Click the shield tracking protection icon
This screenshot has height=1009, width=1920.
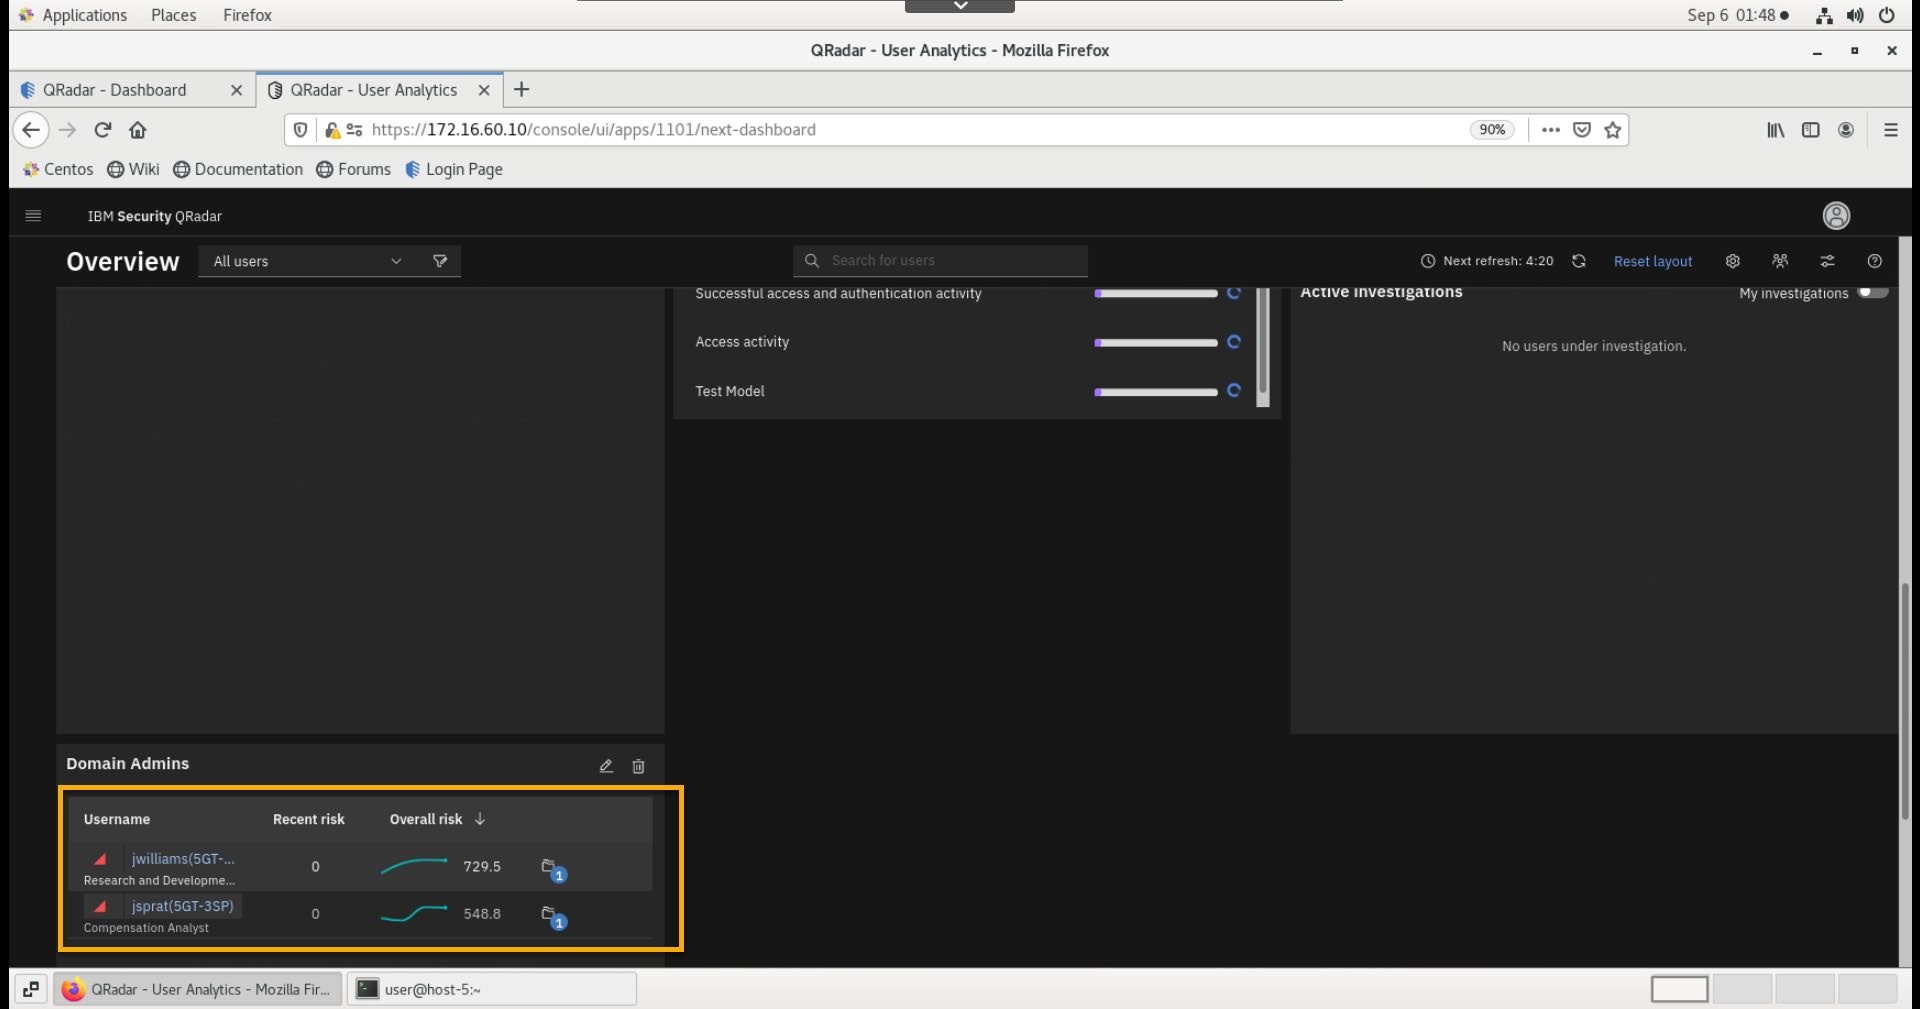(x=300, y=130)
